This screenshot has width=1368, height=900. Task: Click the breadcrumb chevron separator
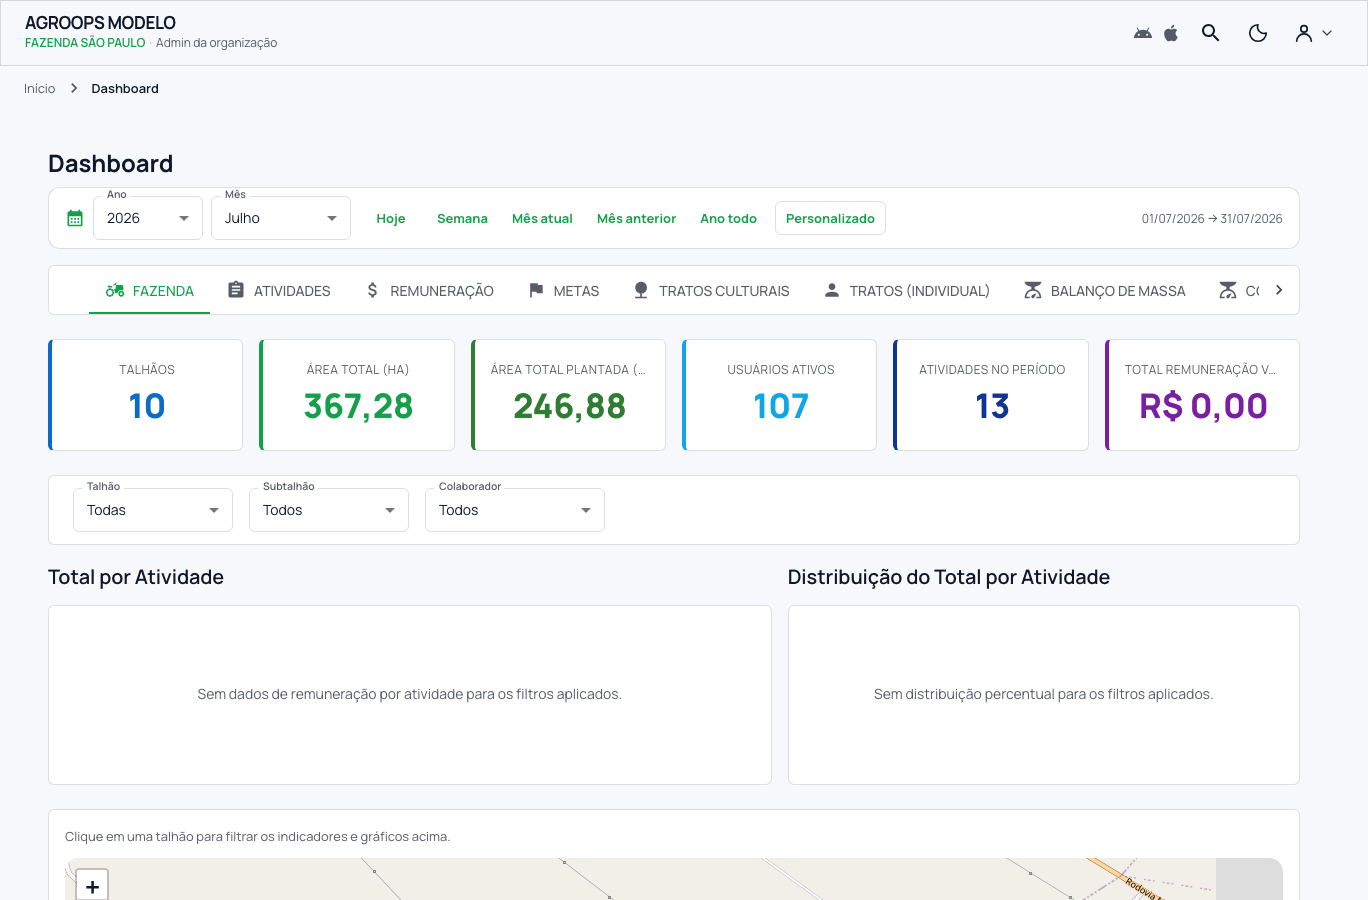74,88
